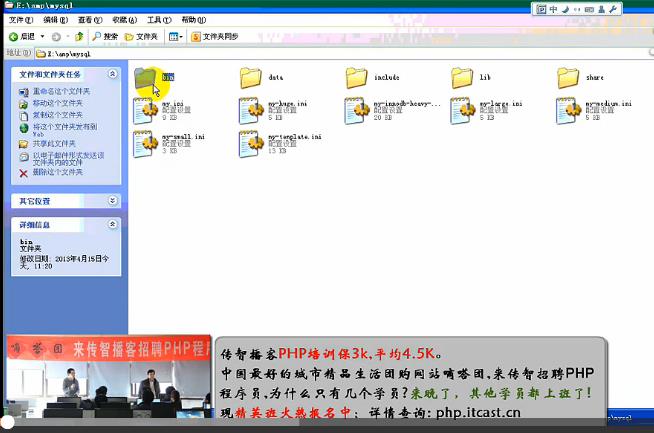Image resolution: width=654 pixels, height=433 pixels.
Task: Click the Delete this folder link
Action: tap(57, 172)
